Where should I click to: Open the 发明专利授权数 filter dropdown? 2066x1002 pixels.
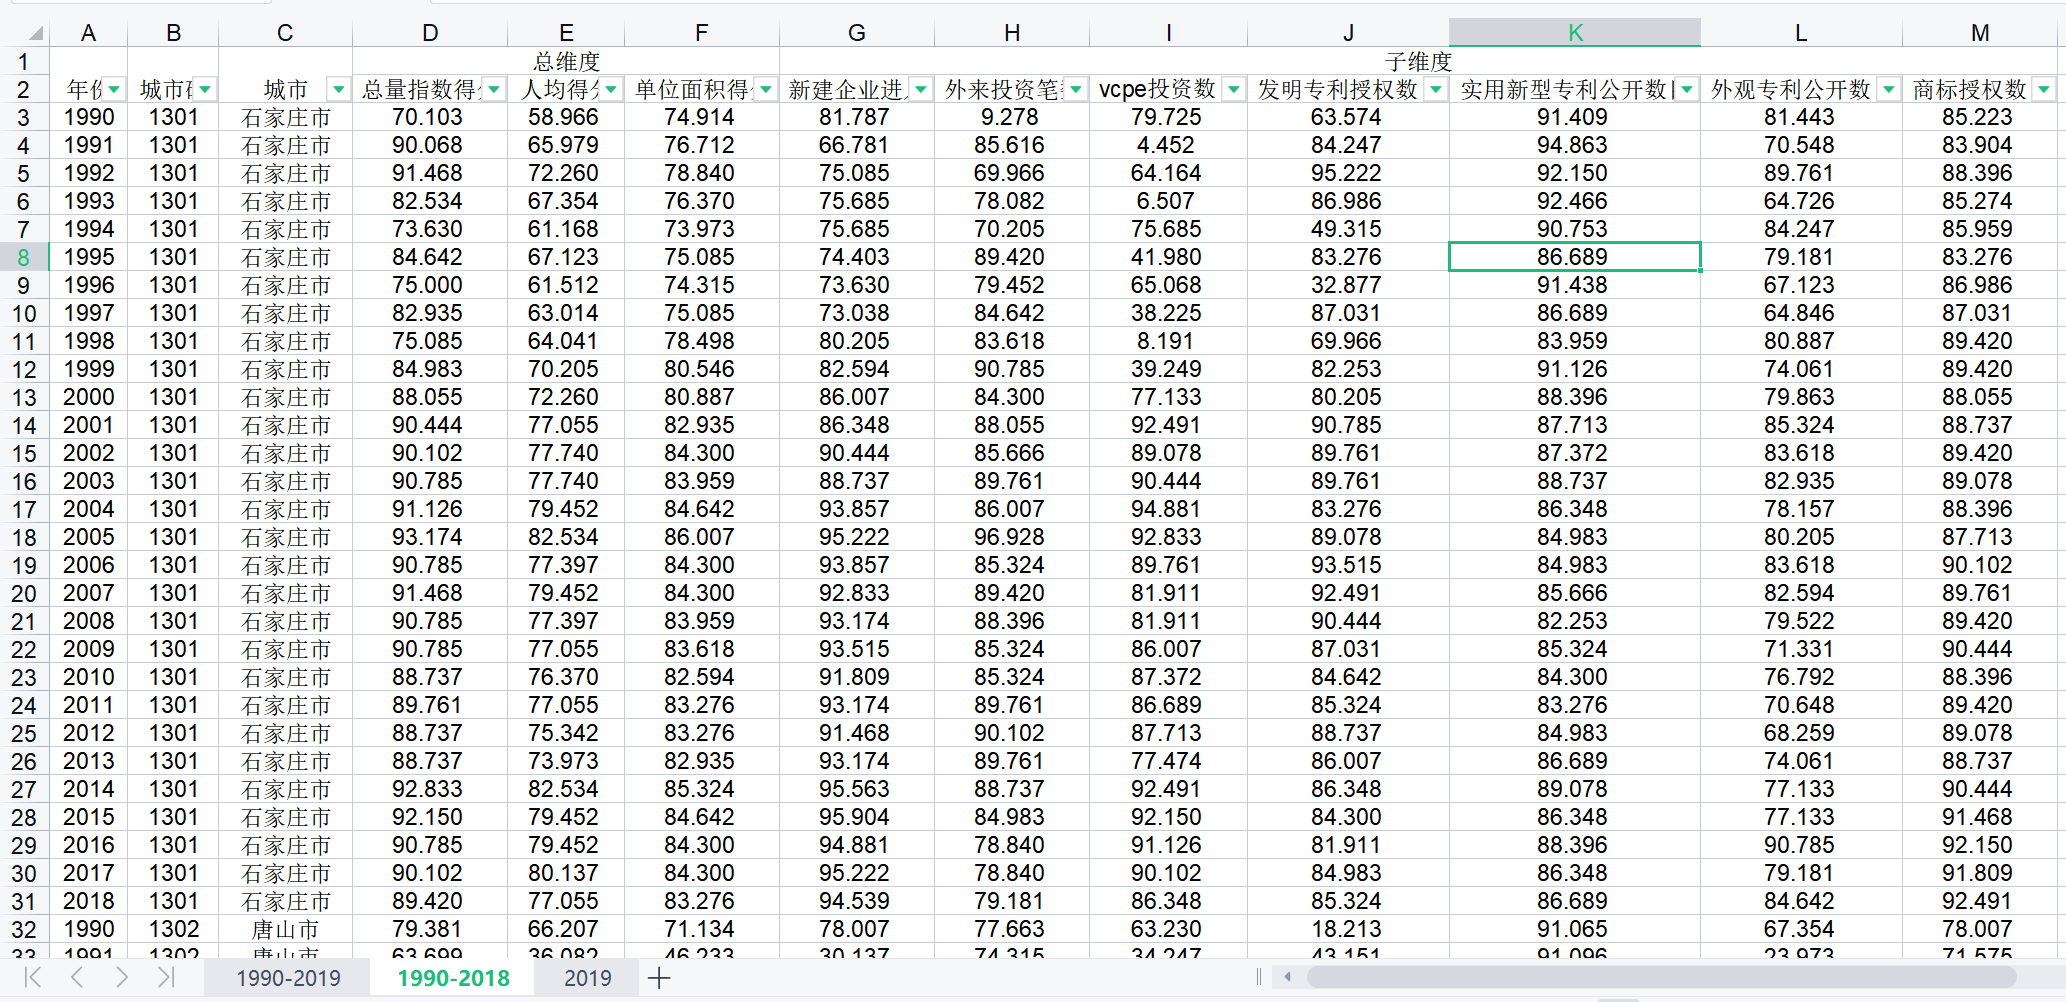pyautogui.click(x=1436, y=90)
